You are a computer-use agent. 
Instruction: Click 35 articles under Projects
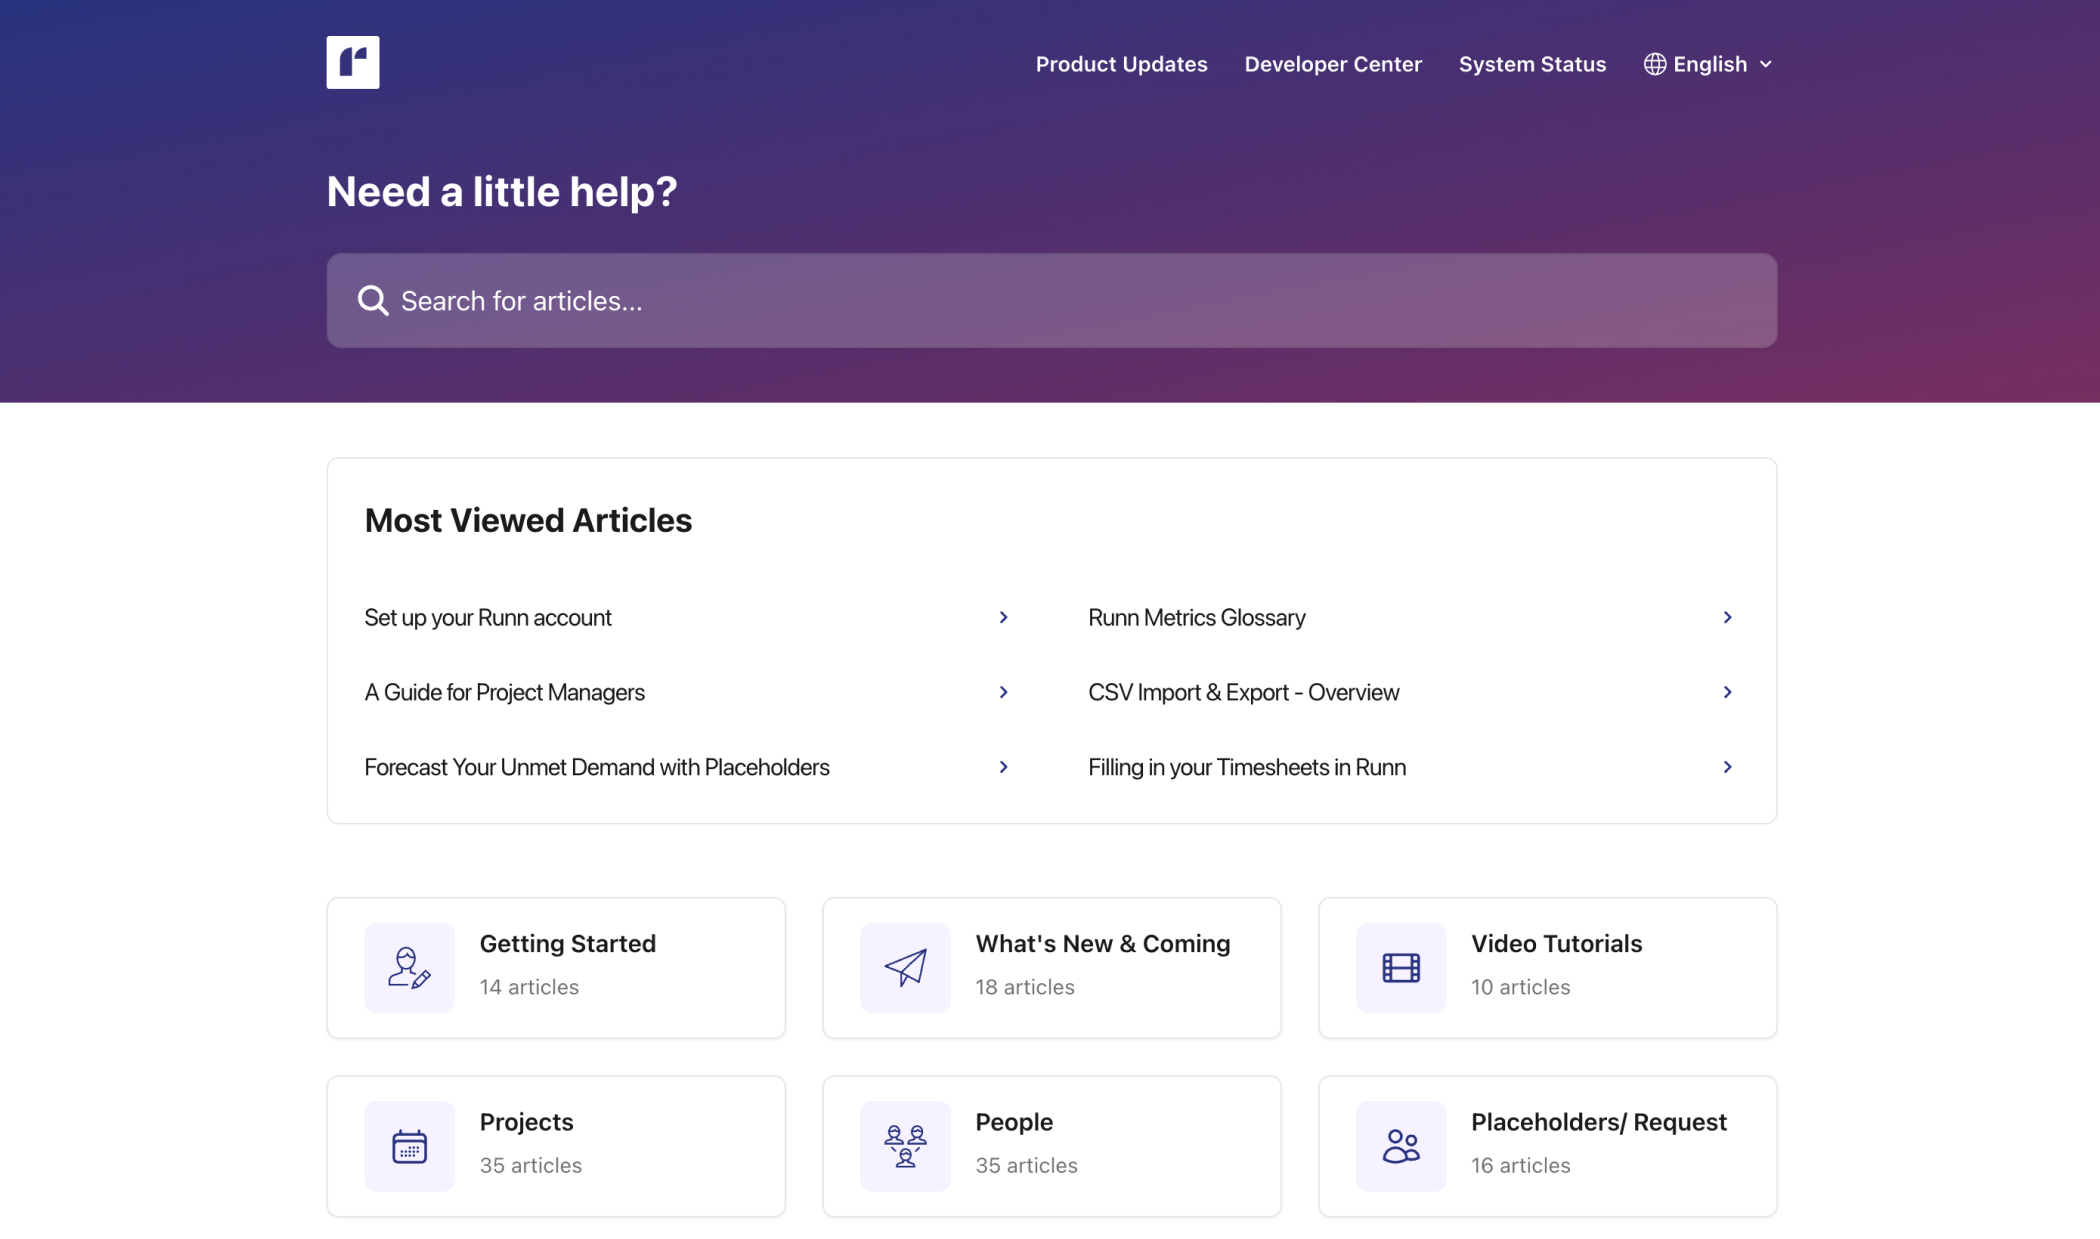[530, 1165]
